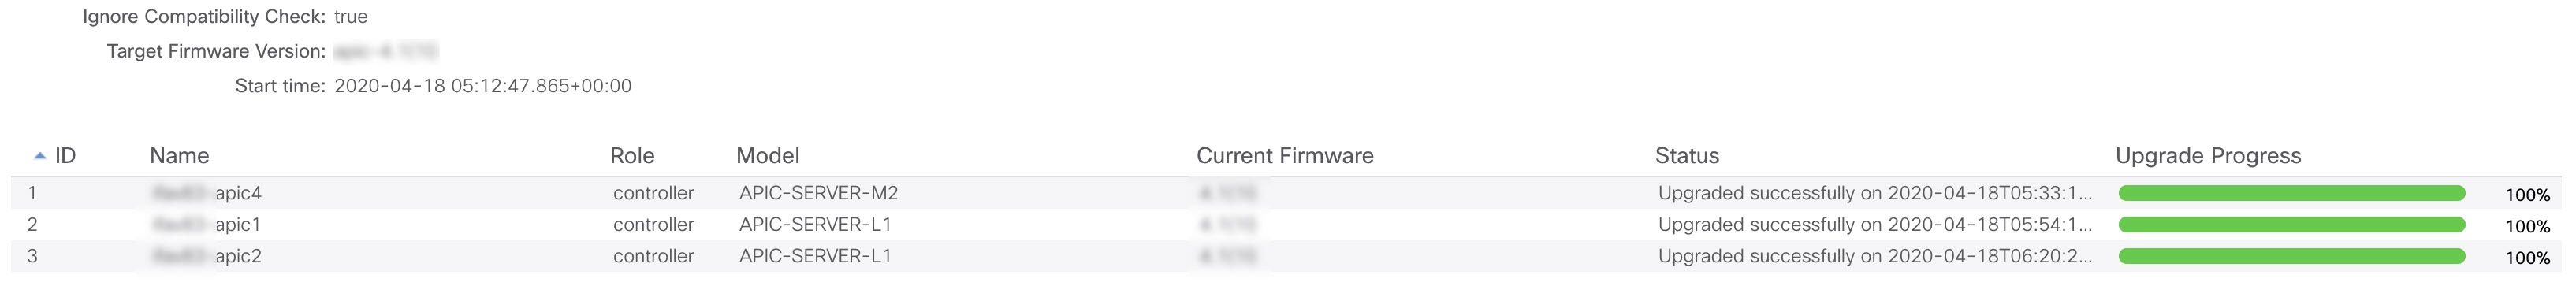Click the ID sort arrow icon

click(40, 156)
